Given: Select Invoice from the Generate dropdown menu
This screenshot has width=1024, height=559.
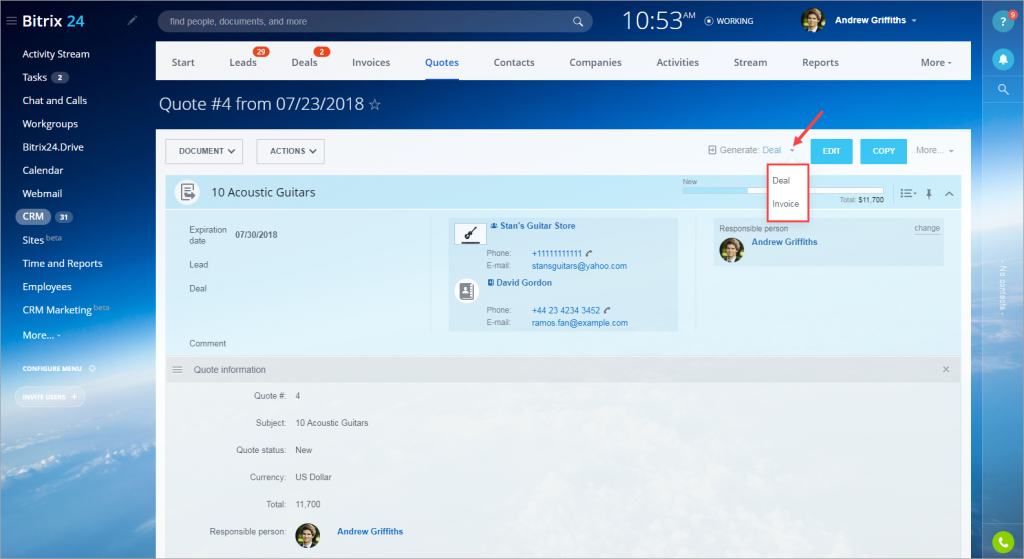Looking at the screenshot, I should click(786, 204).
